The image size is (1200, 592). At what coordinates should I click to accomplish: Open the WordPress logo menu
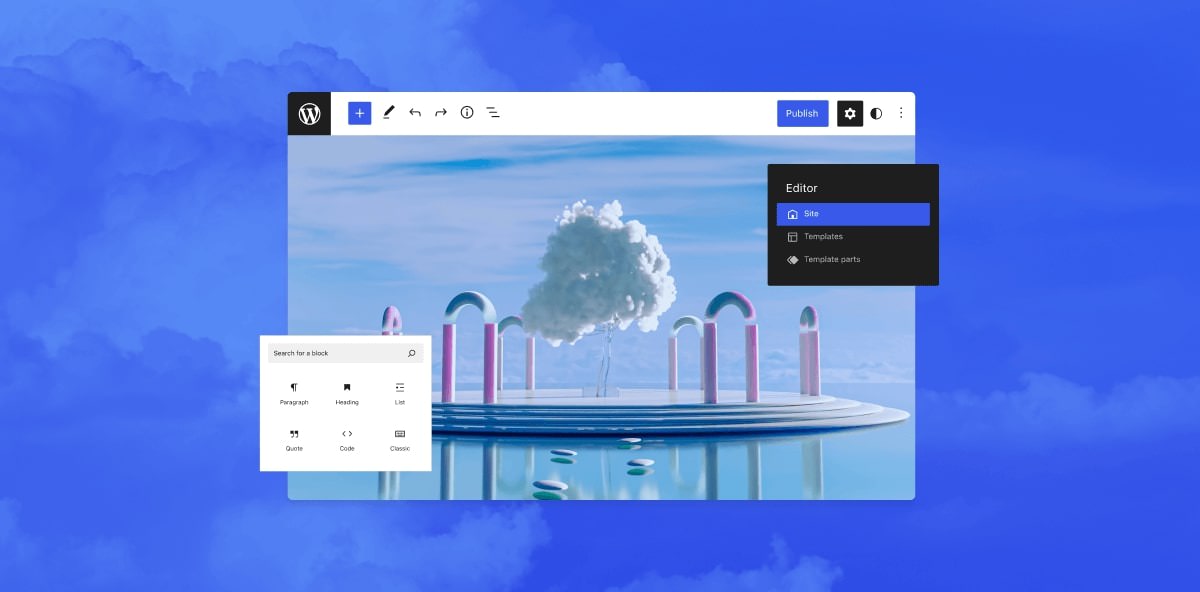coord(309,114)
